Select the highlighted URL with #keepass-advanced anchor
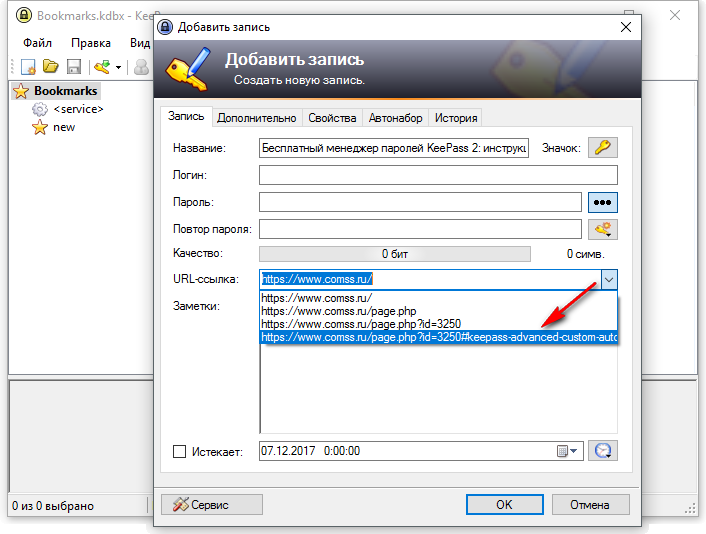This screenshot has height=534, width=706. click(438, 337)
